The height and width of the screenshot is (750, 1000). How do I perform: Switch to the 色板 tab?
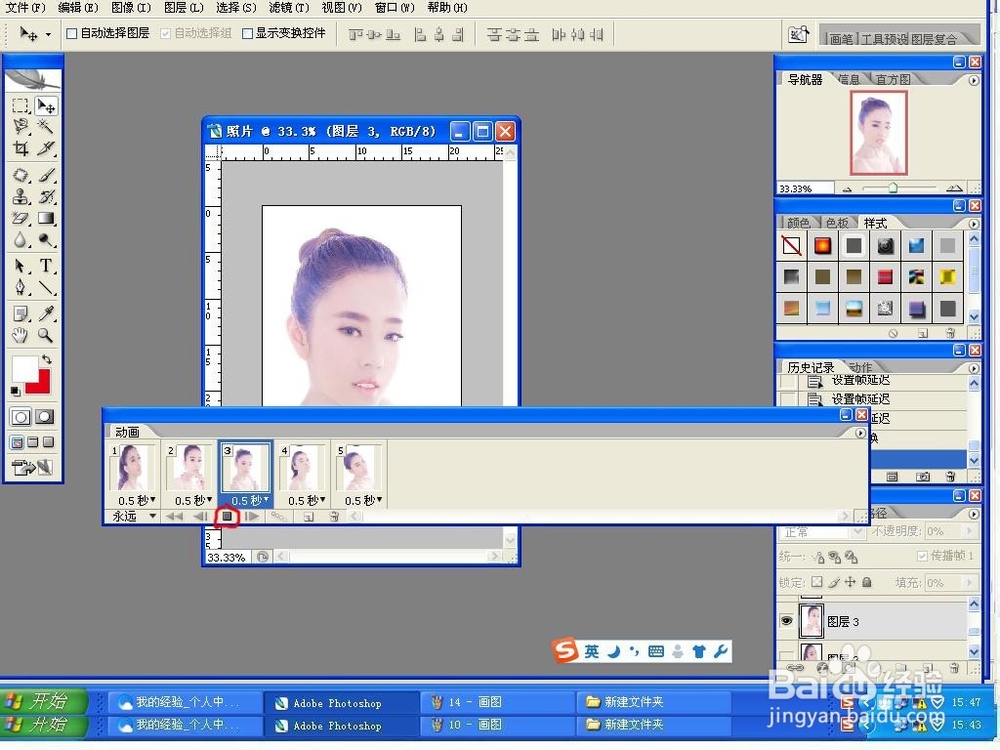pos(837,223)
